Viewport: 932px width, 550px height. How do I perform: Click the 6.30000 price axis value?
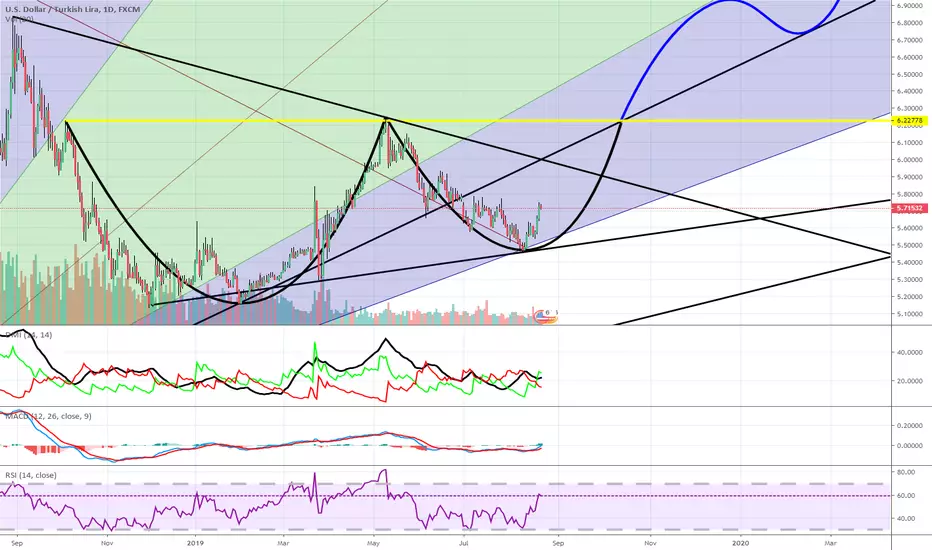[x=910, y=108]
